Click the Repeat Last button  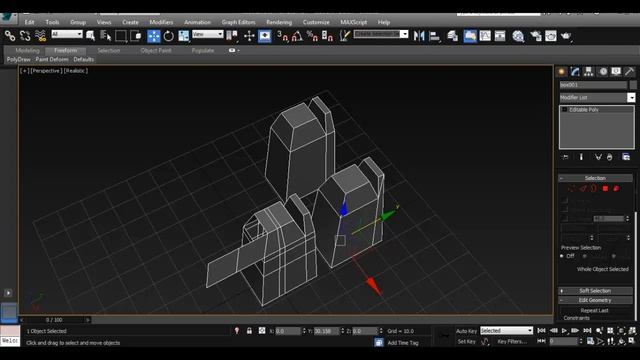[x=594, y=311]
